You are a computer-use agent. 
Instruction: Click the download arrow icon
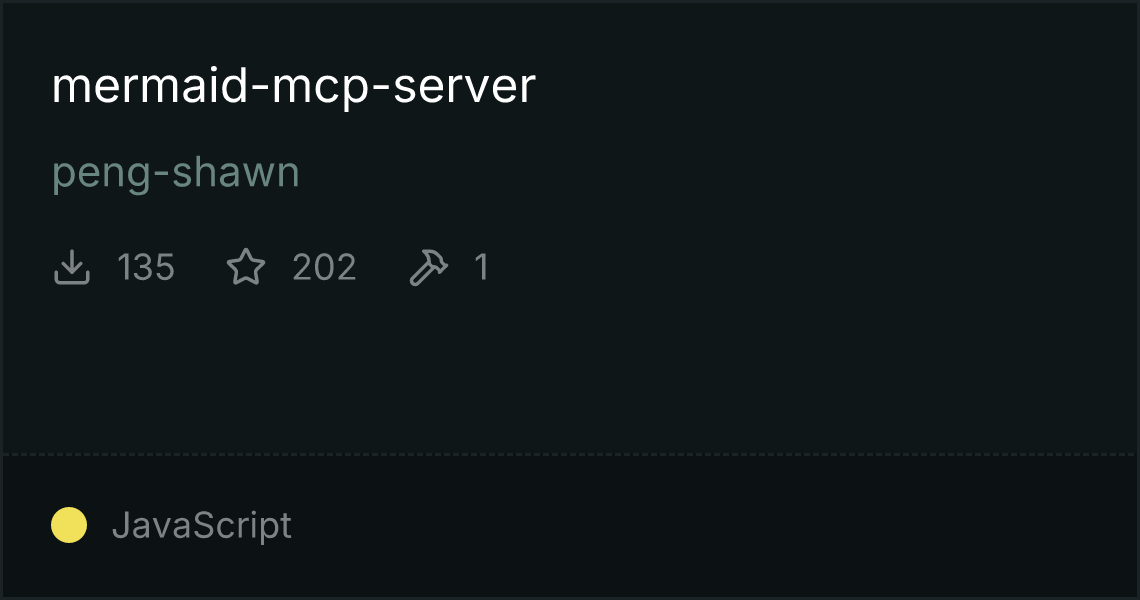tap(71, 267)
